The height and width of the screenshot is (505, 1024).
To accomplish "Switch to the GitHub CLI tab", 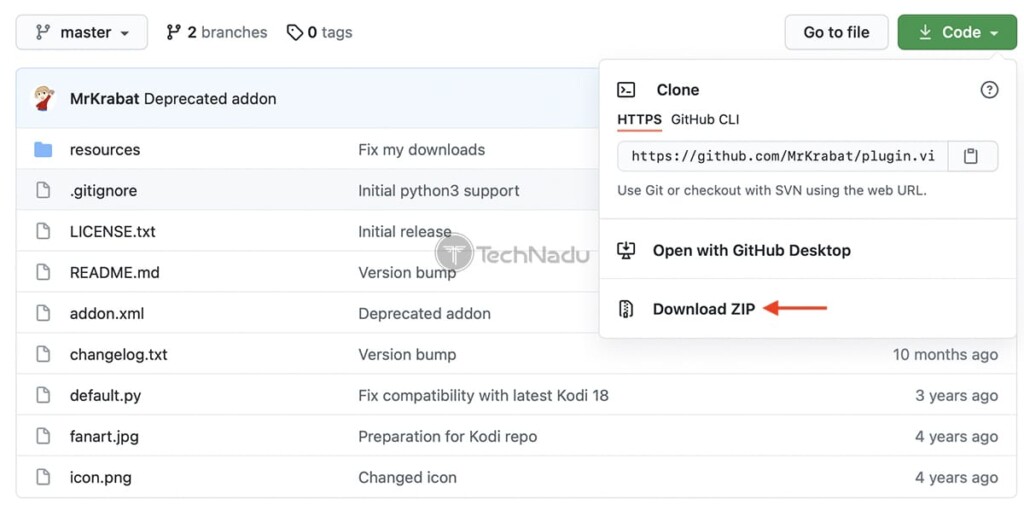I will coord(705,120).
